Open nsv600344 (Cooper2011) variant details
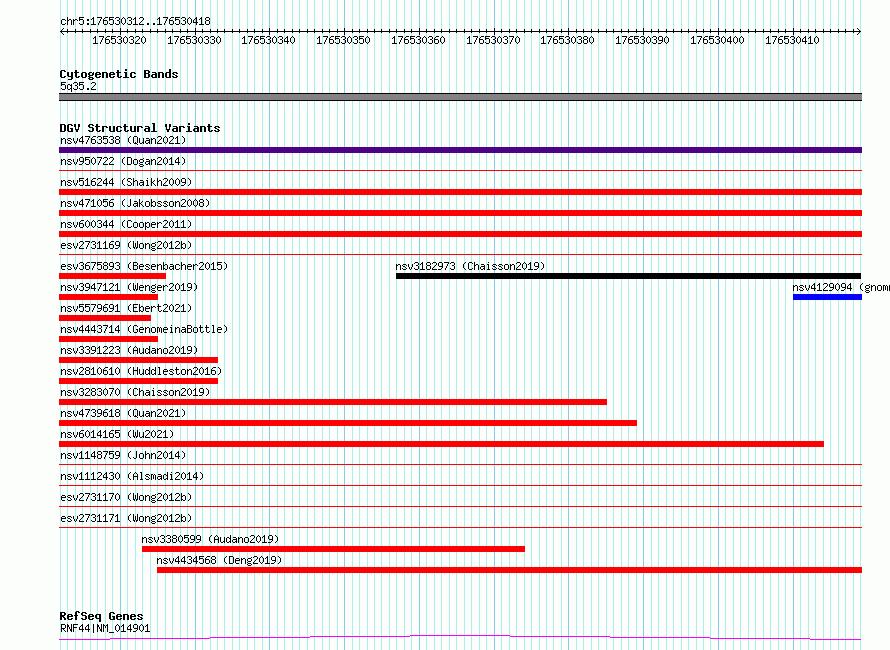Image resolution: width=890 pixels, height=650 pixels. pos(126,224)
